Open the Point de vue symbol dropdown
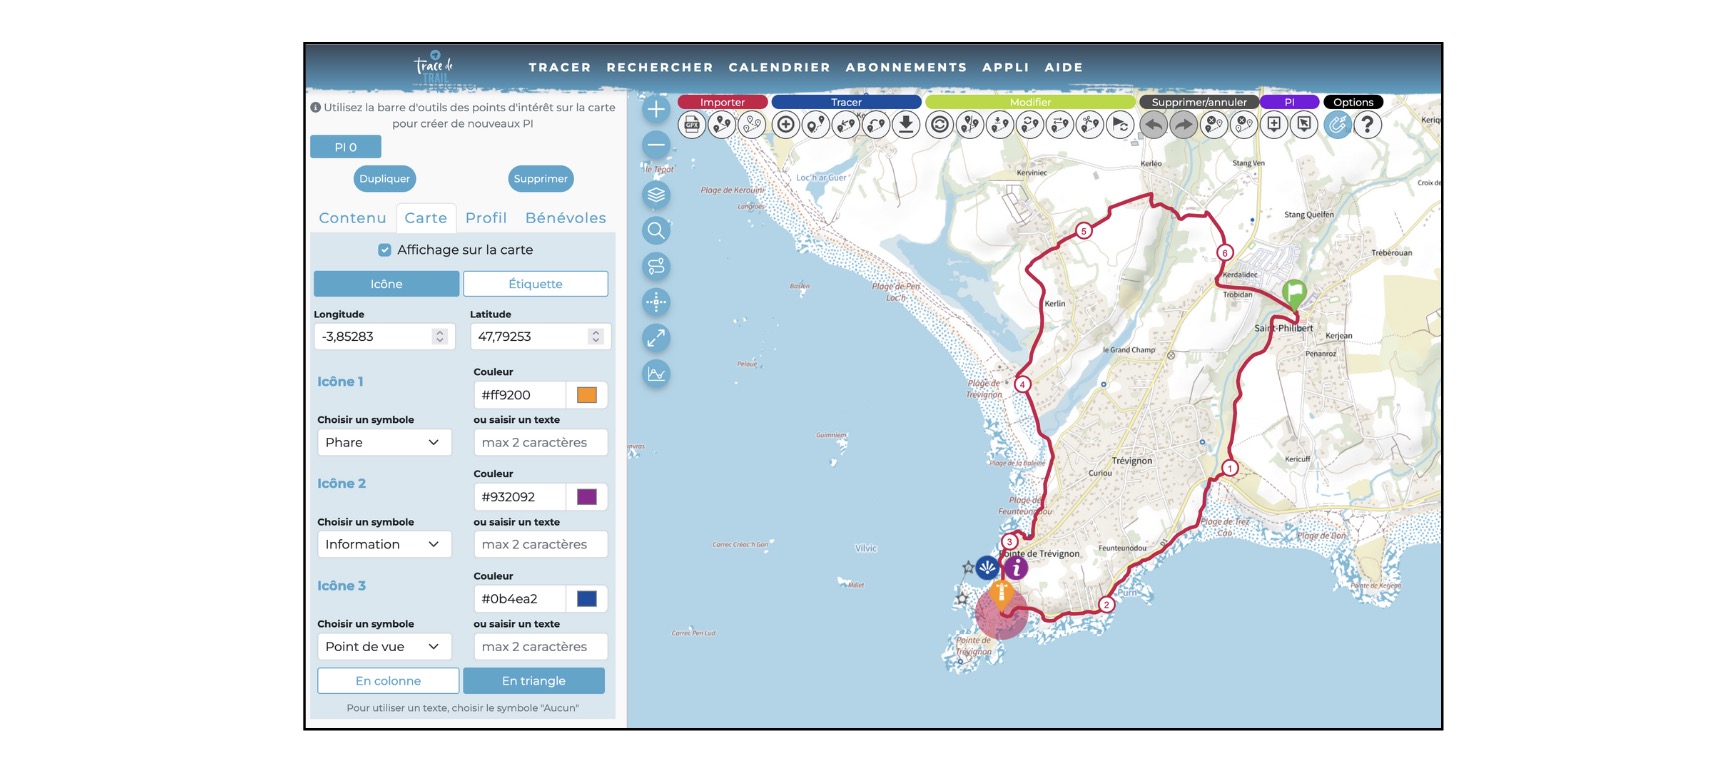 [383, 647]
